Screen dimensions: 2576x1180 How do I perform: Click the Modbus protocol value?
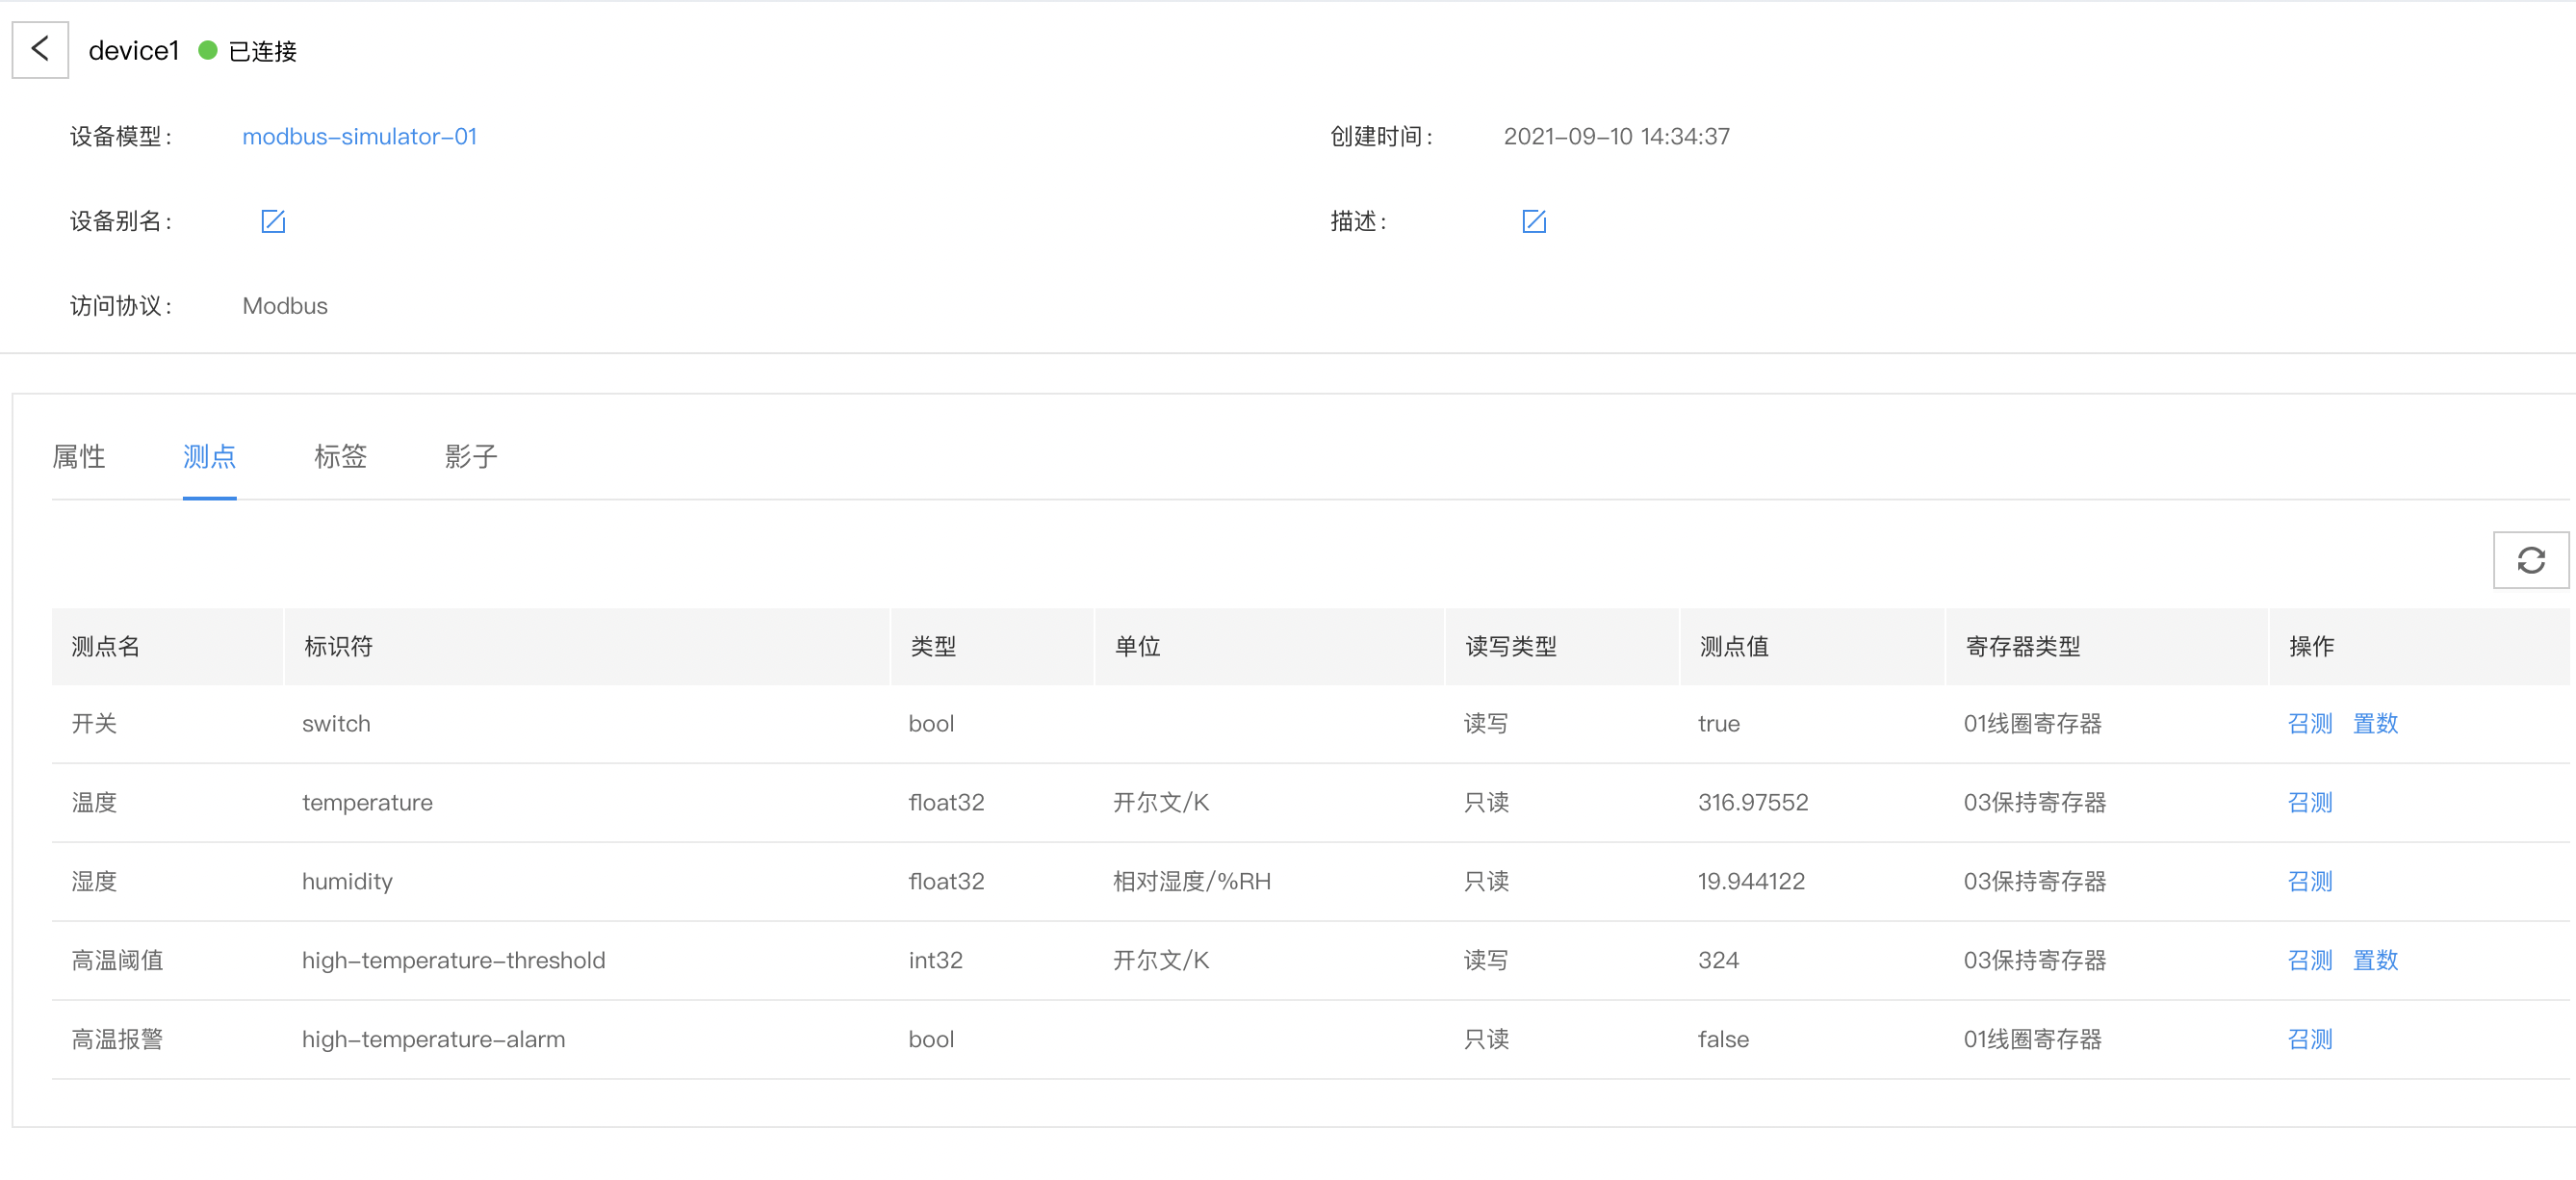[285, 306]
